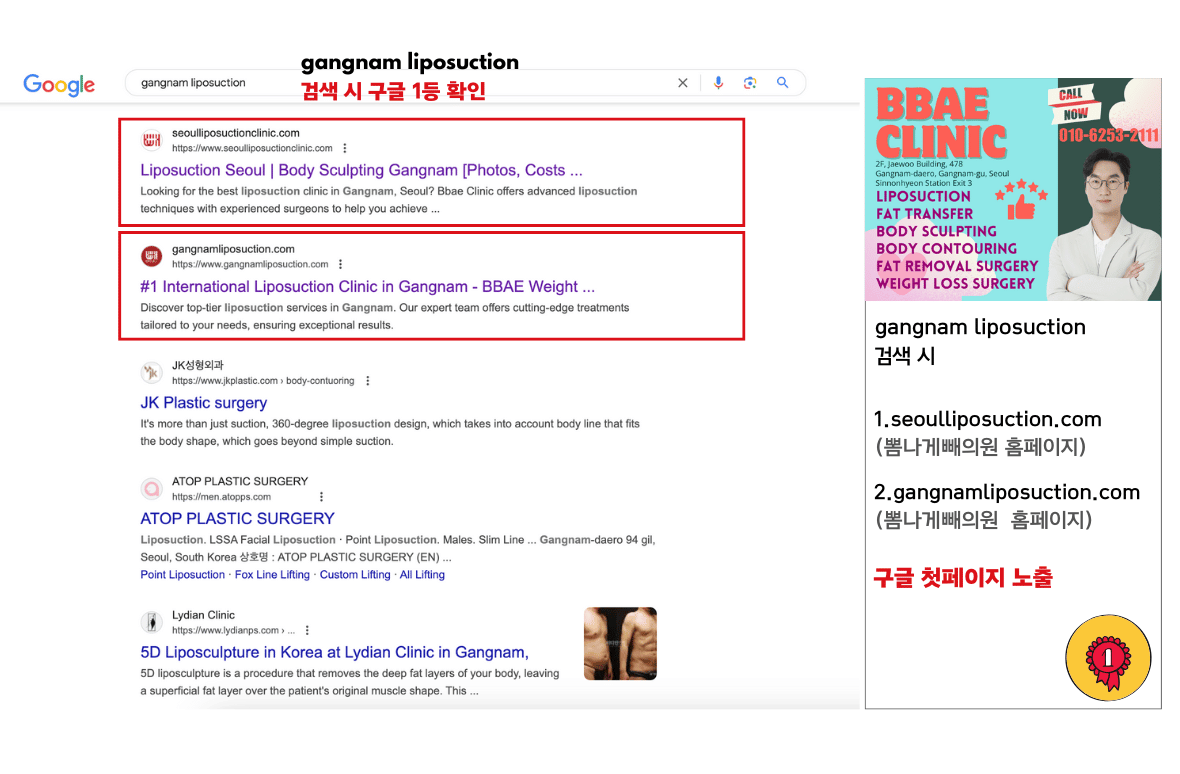Submit search with magnifier icon
1180x774 pixels.
click(x=783, y=83)
